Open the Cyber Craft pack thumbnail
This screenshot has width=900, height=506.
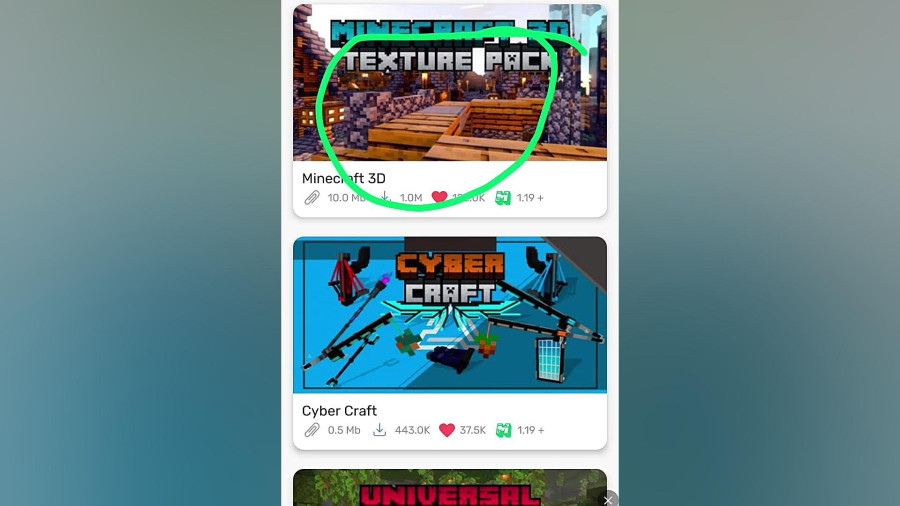pyautogui.click(x=449, y=315)
